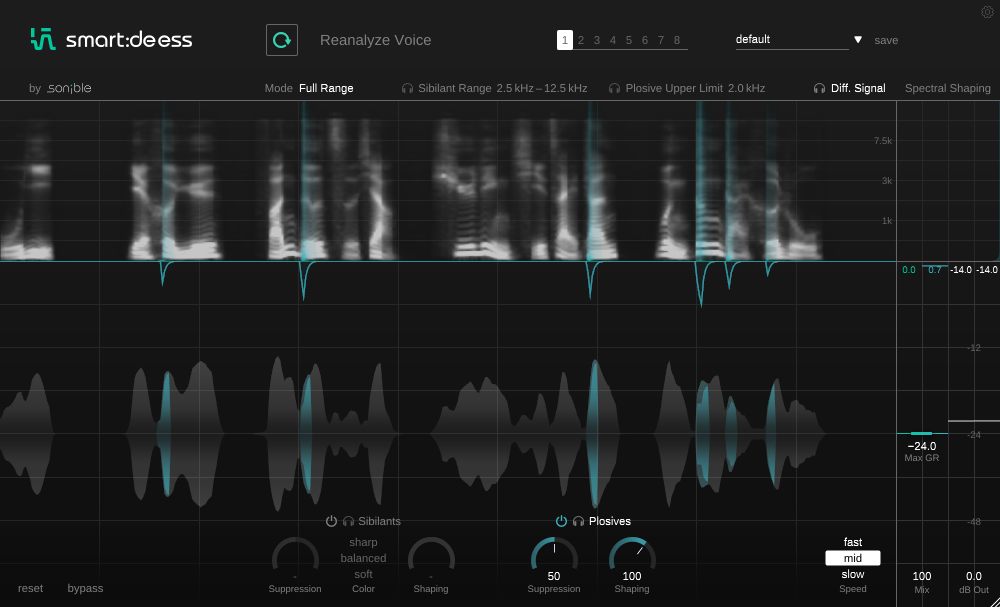Click the Mix value of 100
This screenshot has width=1000, height=607.
click(922, 576)
